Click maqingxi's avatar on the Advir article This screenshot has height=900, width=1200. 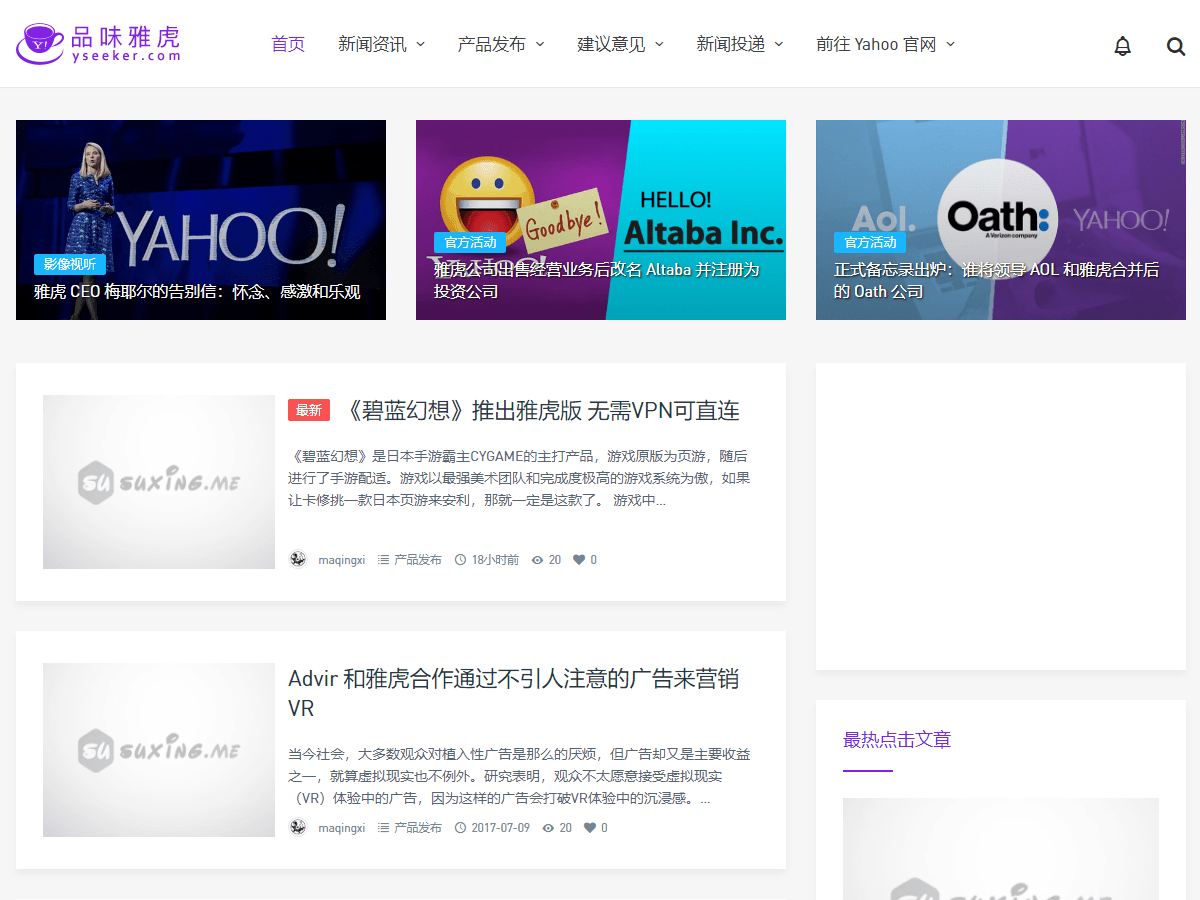click(x=298, y=827)
